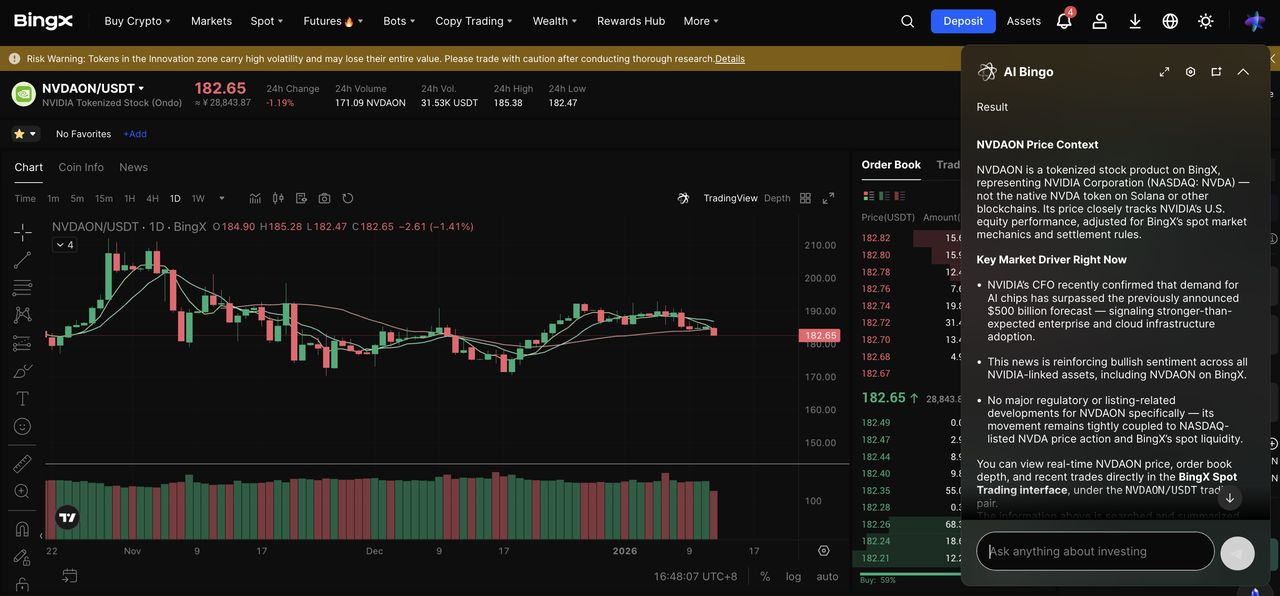Open the Assets link

(1023, 21)
